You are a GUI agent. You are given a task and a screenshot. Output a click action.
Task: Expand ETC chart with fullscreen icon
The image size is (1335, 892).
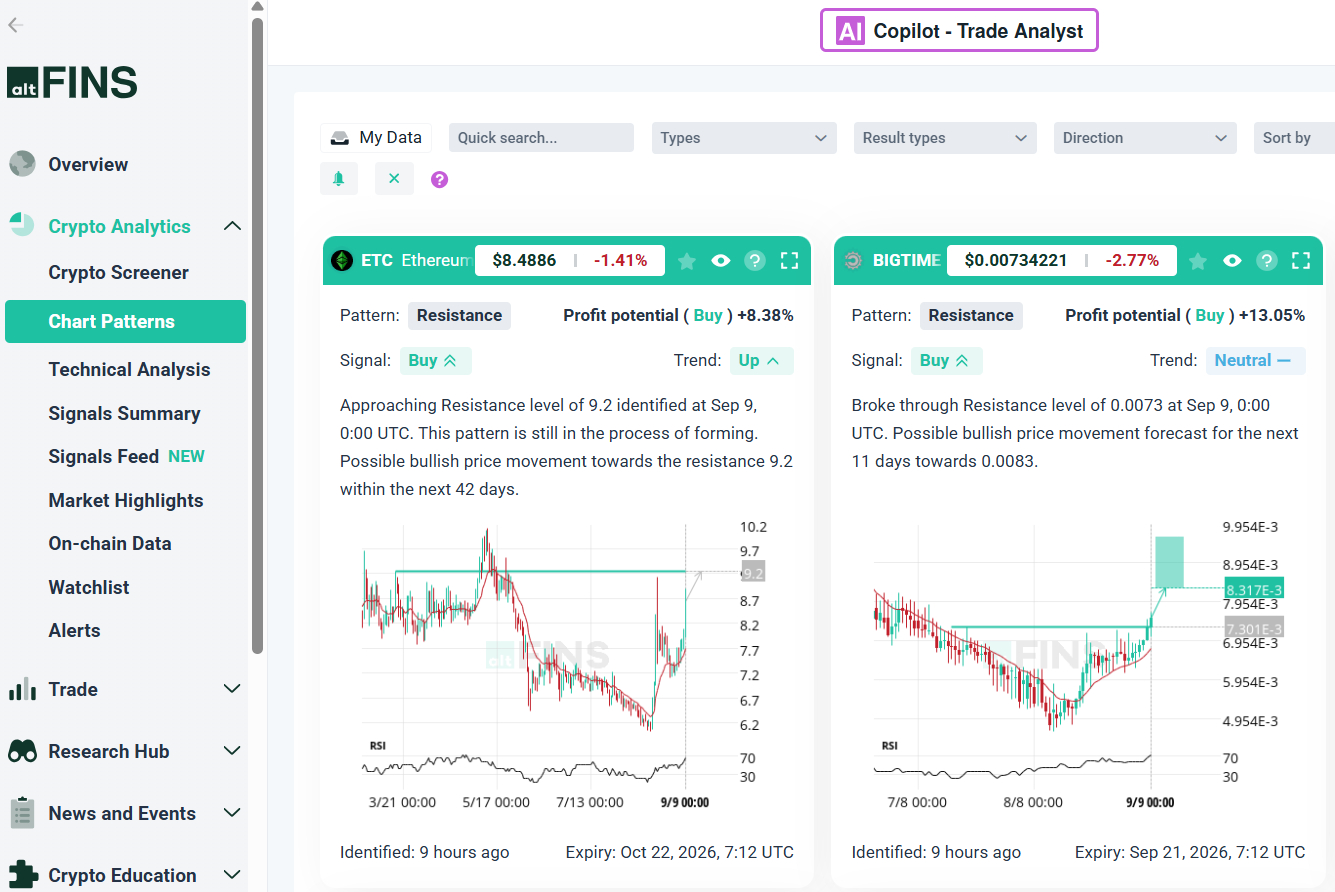coord(789,261)
